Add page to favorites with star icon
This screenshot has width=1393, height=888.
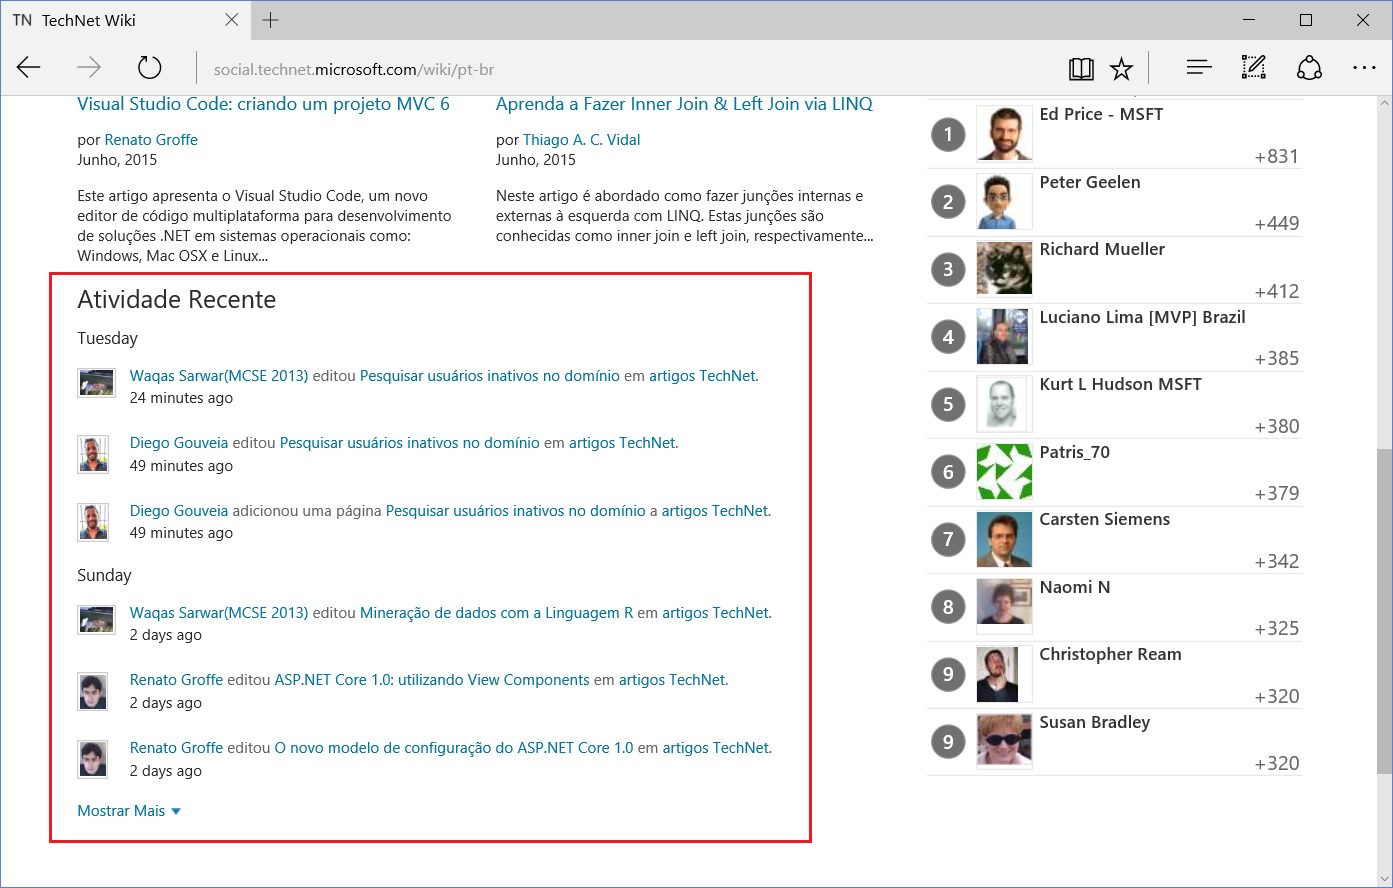1121,69
